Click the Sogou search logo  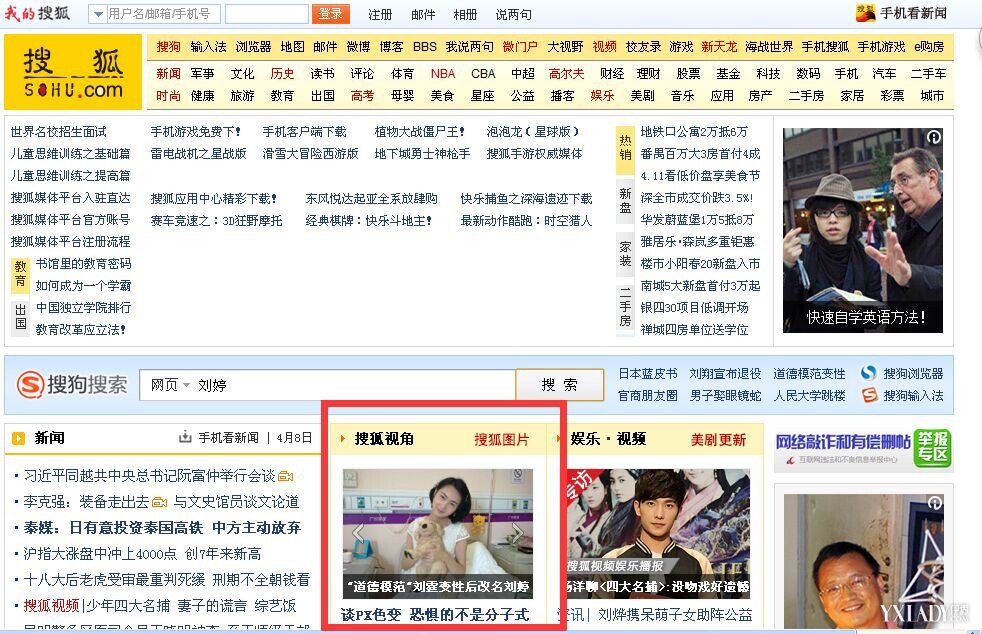click(x=72, y=385)
